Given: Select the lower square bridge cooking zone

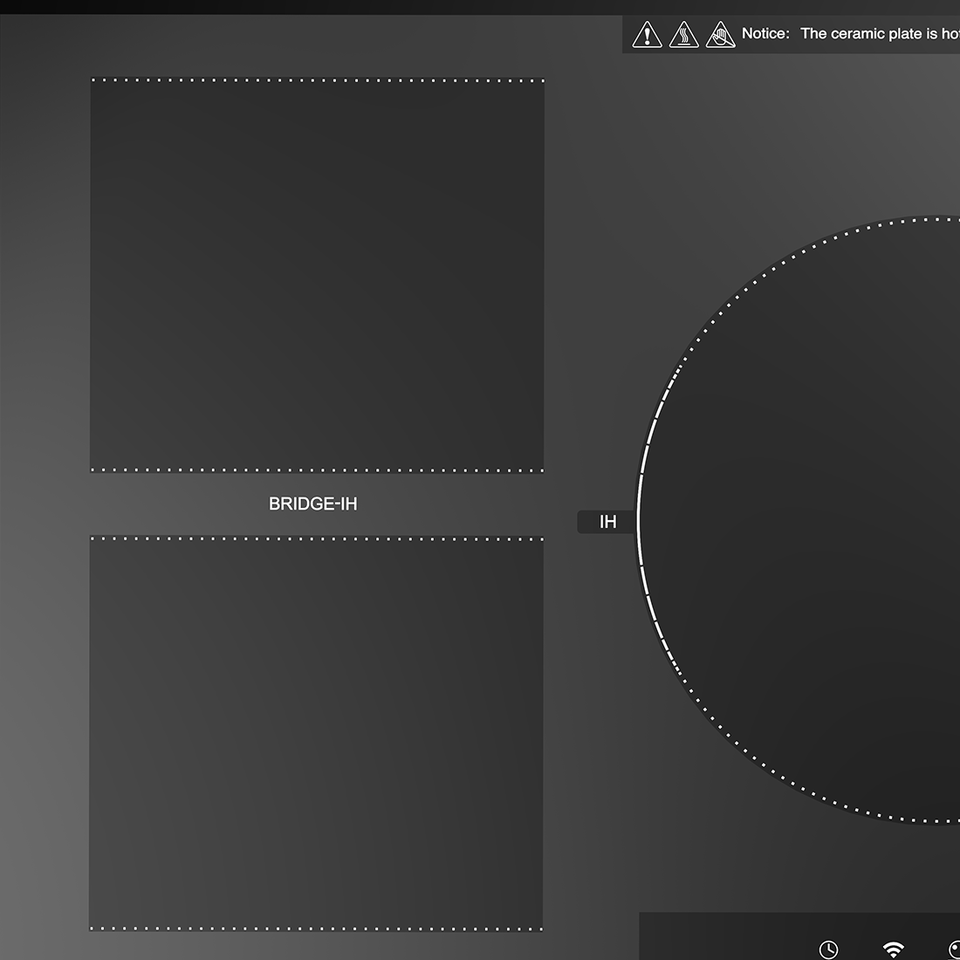Looking at the screenshot, I should (x=316, y=734).
